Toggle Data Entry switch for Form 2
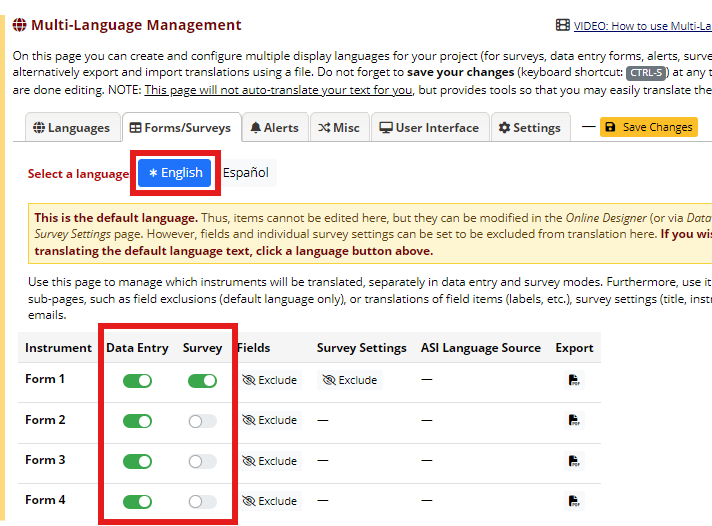Image resolution: width=712 pixels, height=526 pixels. [137, 421]
